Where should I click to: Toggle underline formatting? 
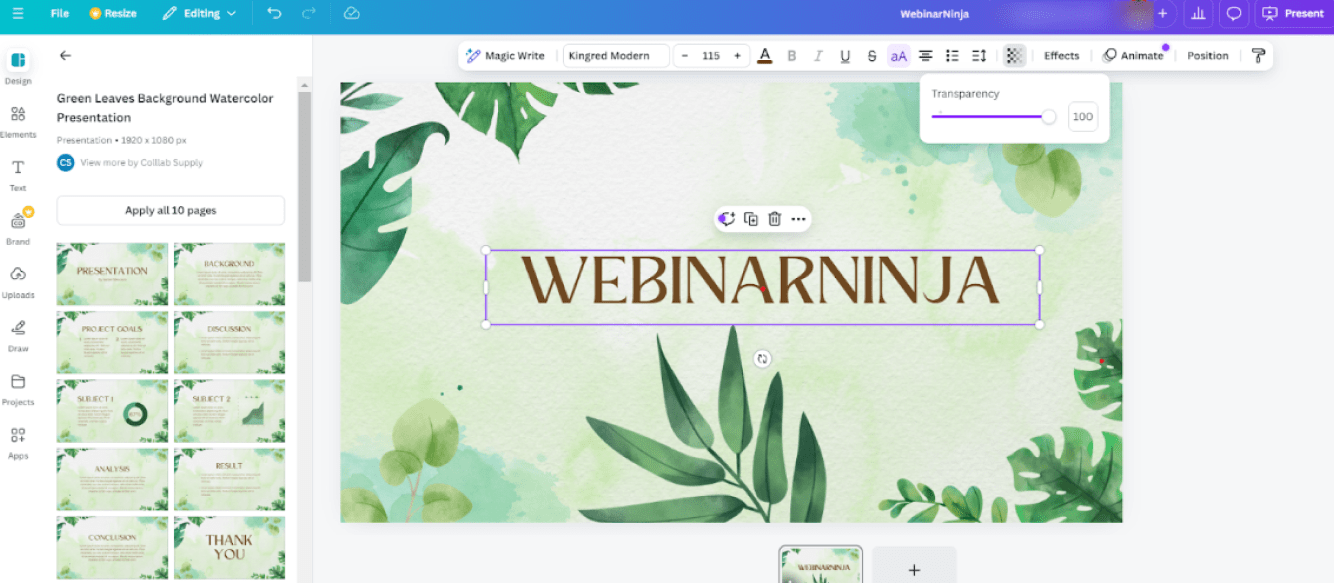coord(845,56)
